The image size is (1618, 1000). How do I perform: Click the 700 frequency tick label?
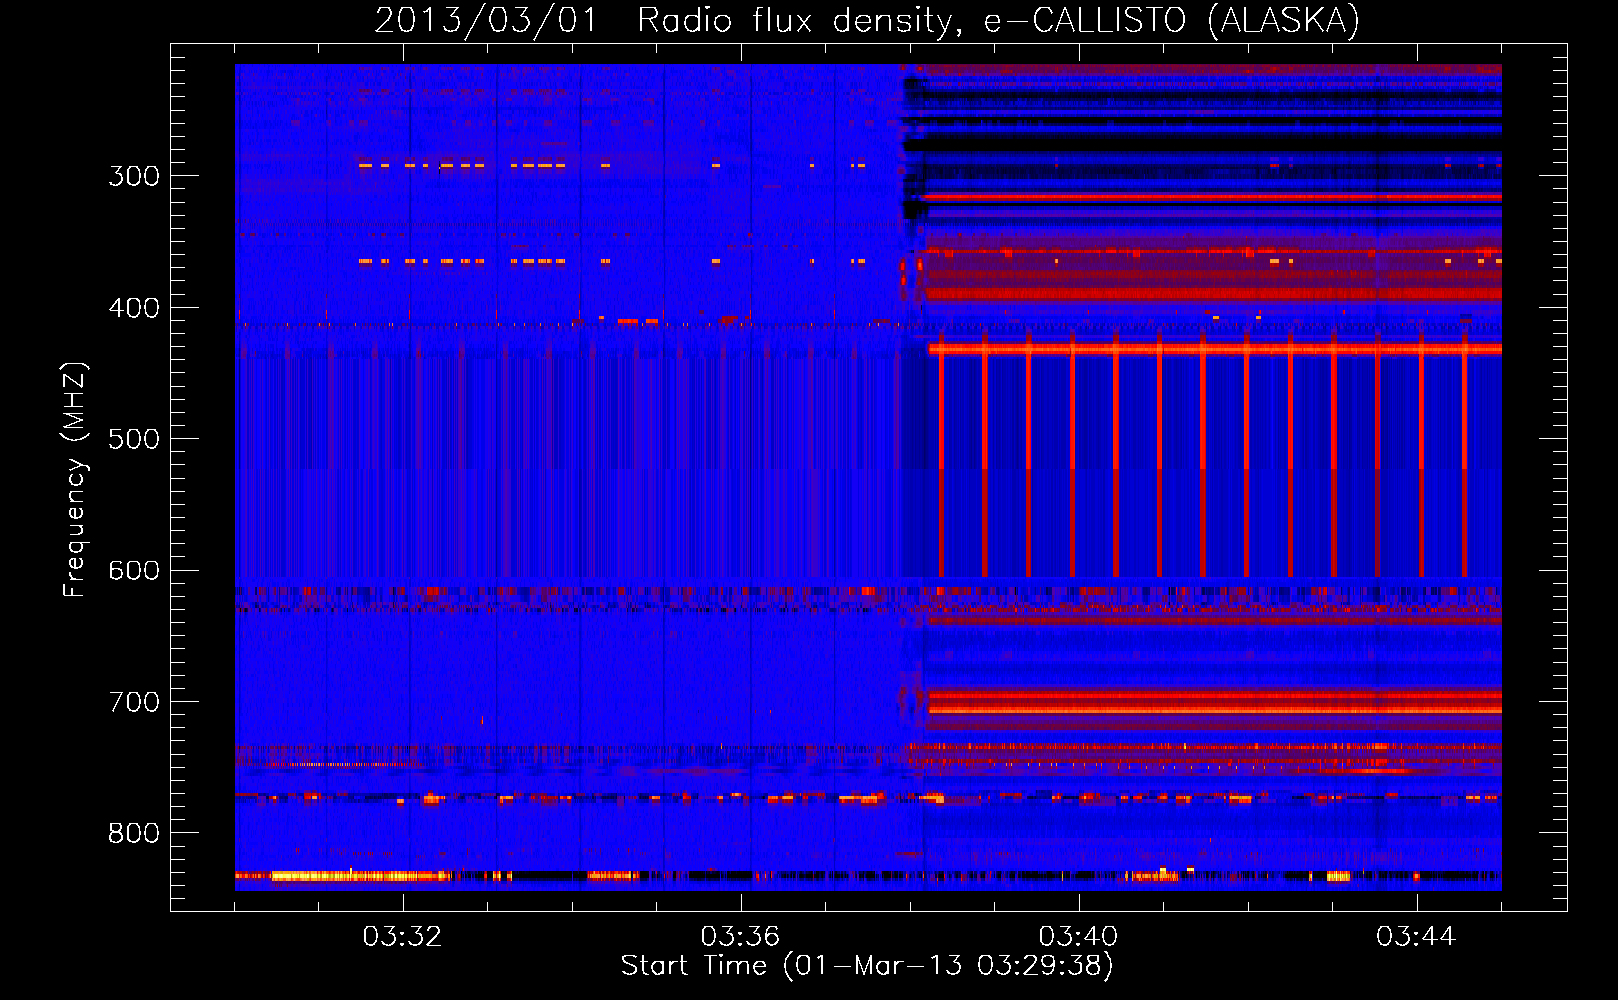tap(134, 702)
